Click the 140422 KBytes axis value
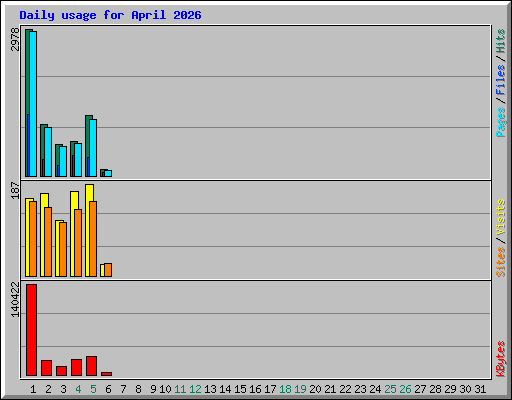This screenshot has height=400, width=512. (15, 299)
